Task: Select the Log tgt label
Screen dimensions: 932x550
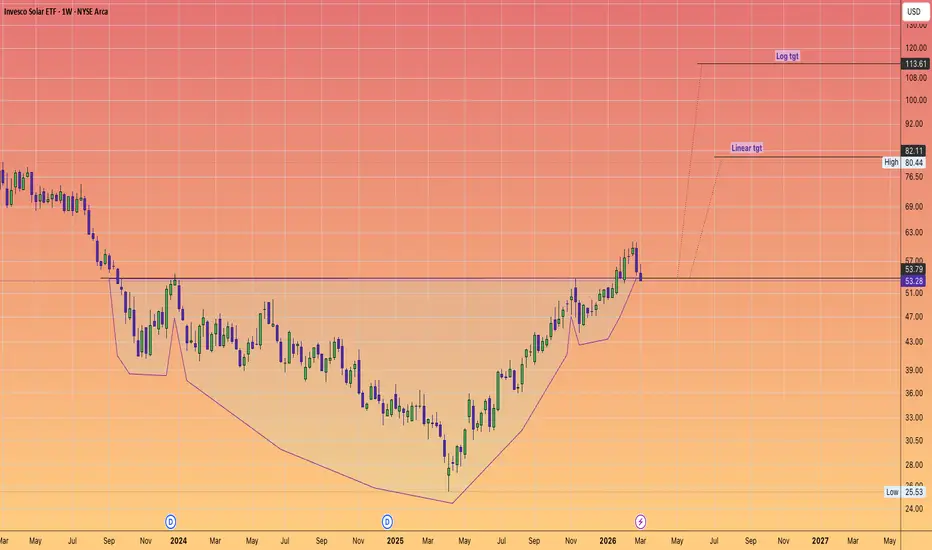Action: (787, 56)
